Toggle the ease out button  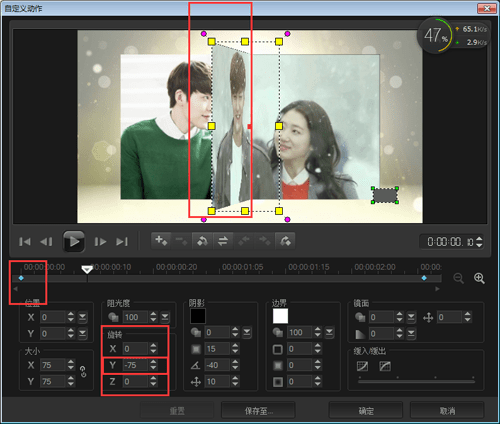tap(385, 366)
